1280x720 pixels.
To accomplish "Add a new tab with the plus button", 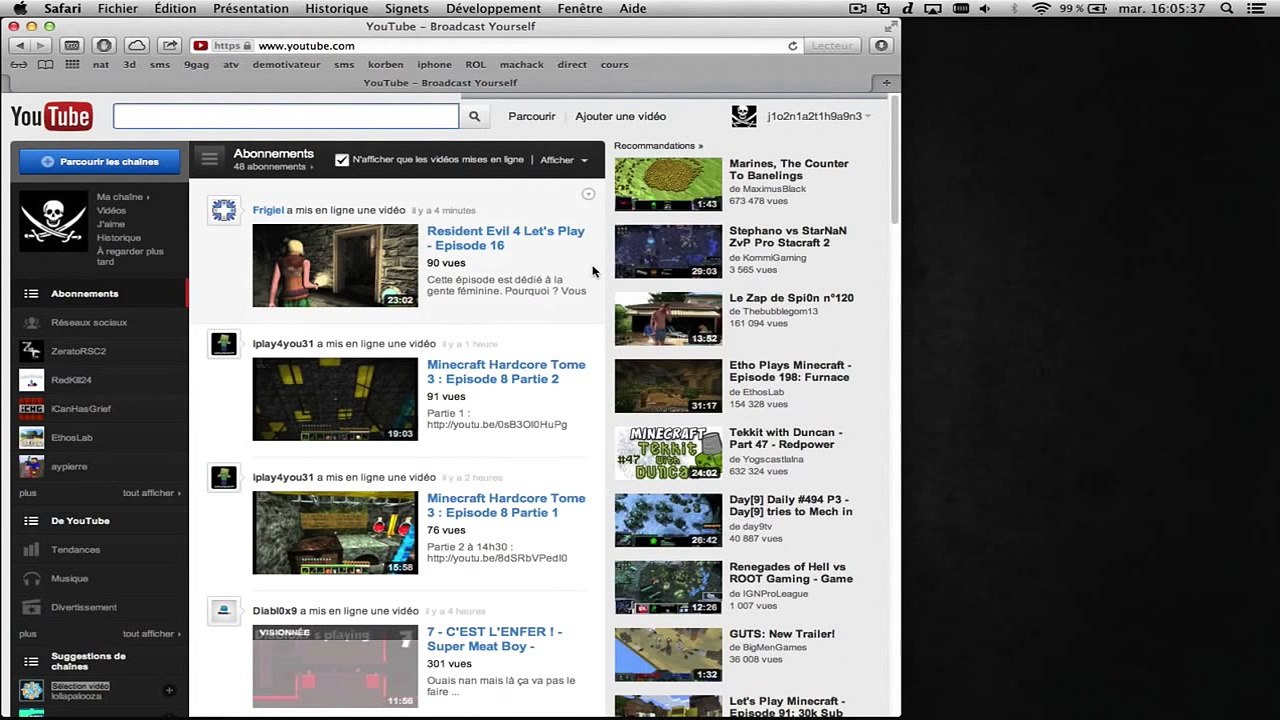I will point(886,83).
